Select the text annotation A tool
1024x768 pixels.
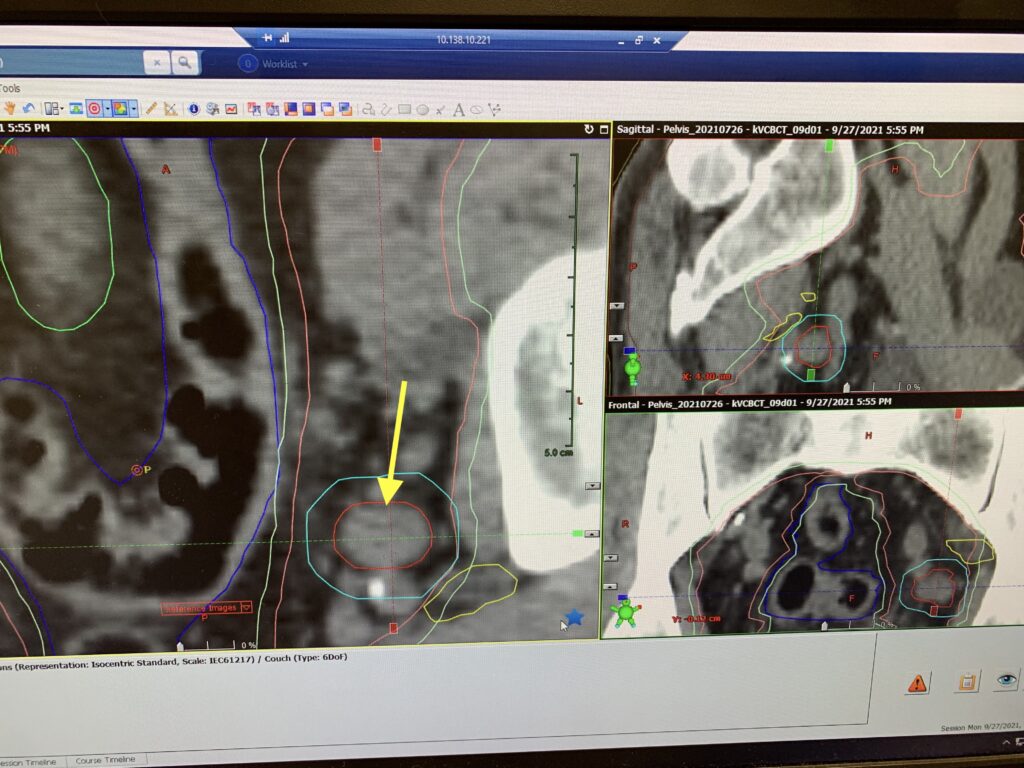[458, 110]
